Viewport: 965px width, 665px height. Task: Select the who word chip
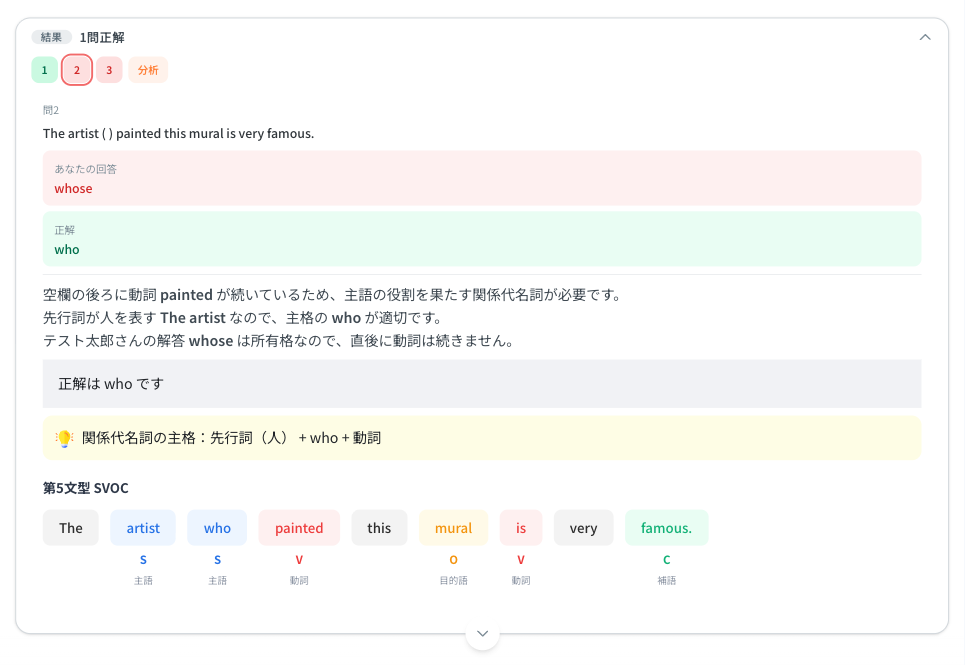[217, 527]
